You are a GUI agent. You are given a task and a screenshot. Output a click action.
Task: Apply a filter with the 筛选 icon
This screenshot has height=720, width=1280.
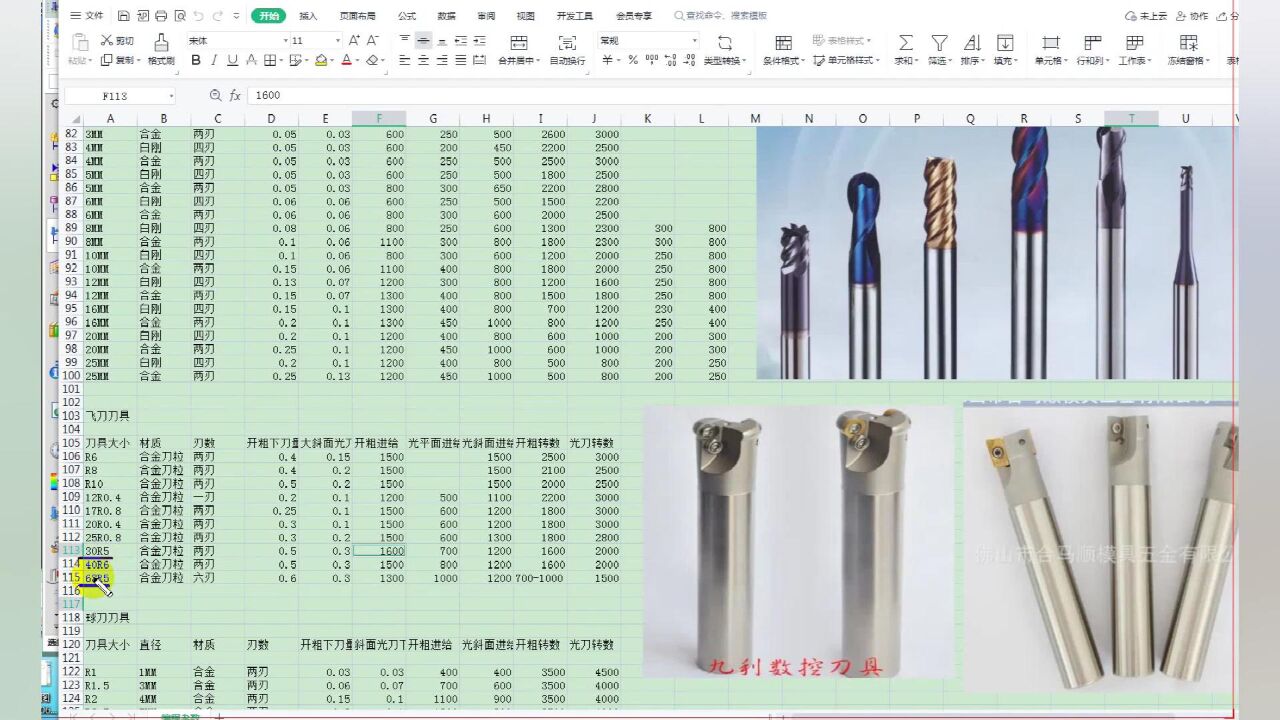pos(939,45)
